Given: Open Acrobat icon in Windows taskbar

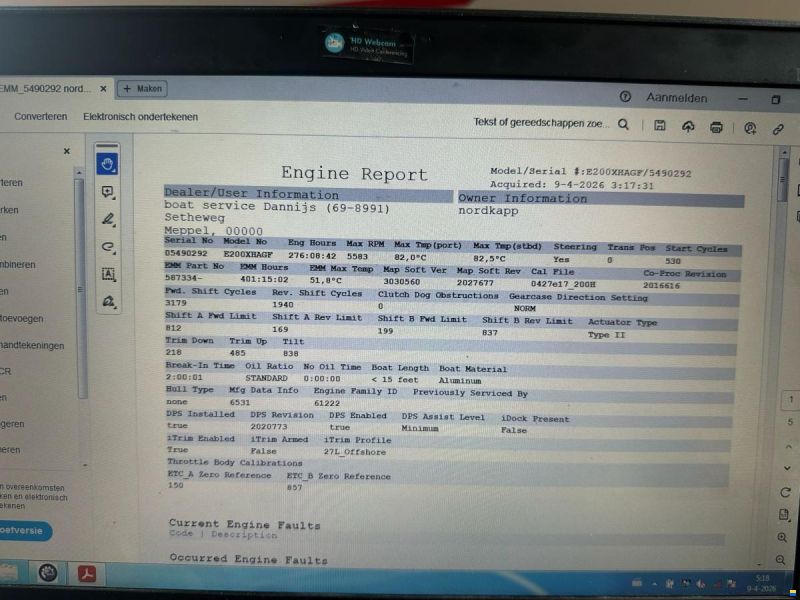Looking at the screenshot, I should pyautogui.click(x=86, y=573).
